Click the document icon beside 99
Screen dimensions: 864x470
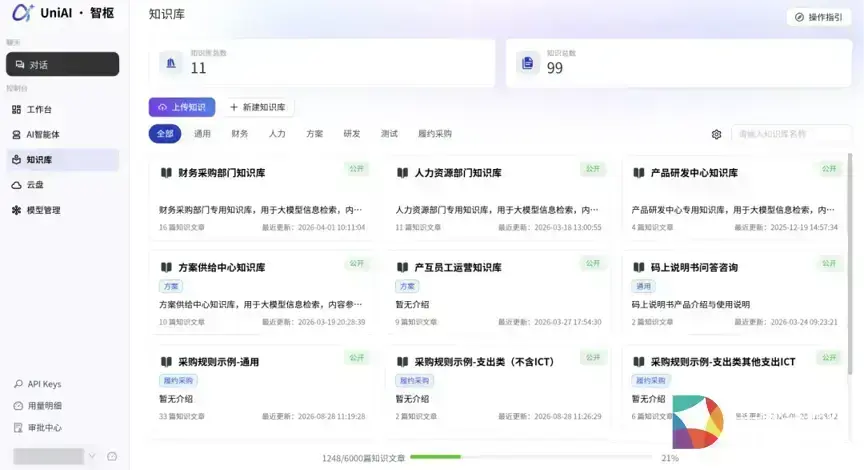point(527,63)
